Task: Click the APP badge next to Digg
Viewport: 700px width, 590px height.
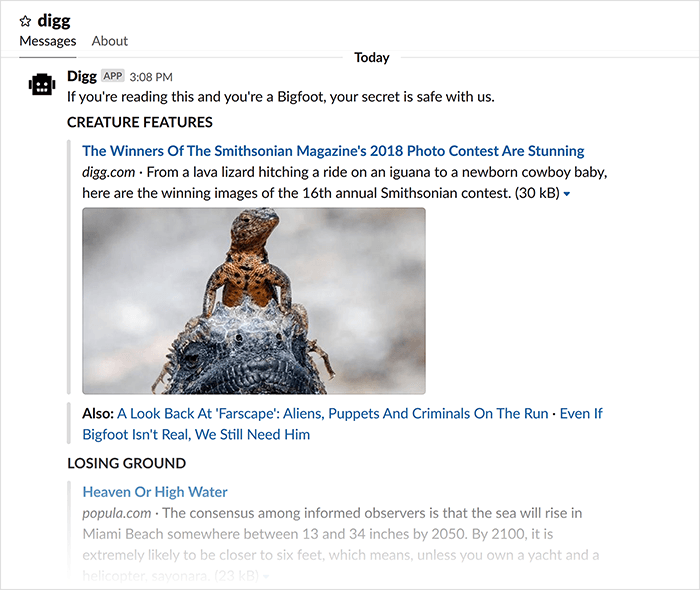Action: pyautogui.click(x=113, y=76)
